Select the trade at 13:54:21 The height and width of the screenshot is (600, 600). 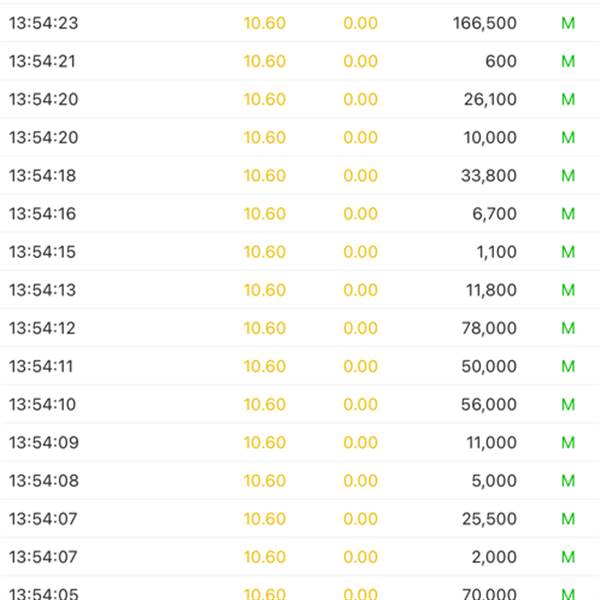[300, 61]
